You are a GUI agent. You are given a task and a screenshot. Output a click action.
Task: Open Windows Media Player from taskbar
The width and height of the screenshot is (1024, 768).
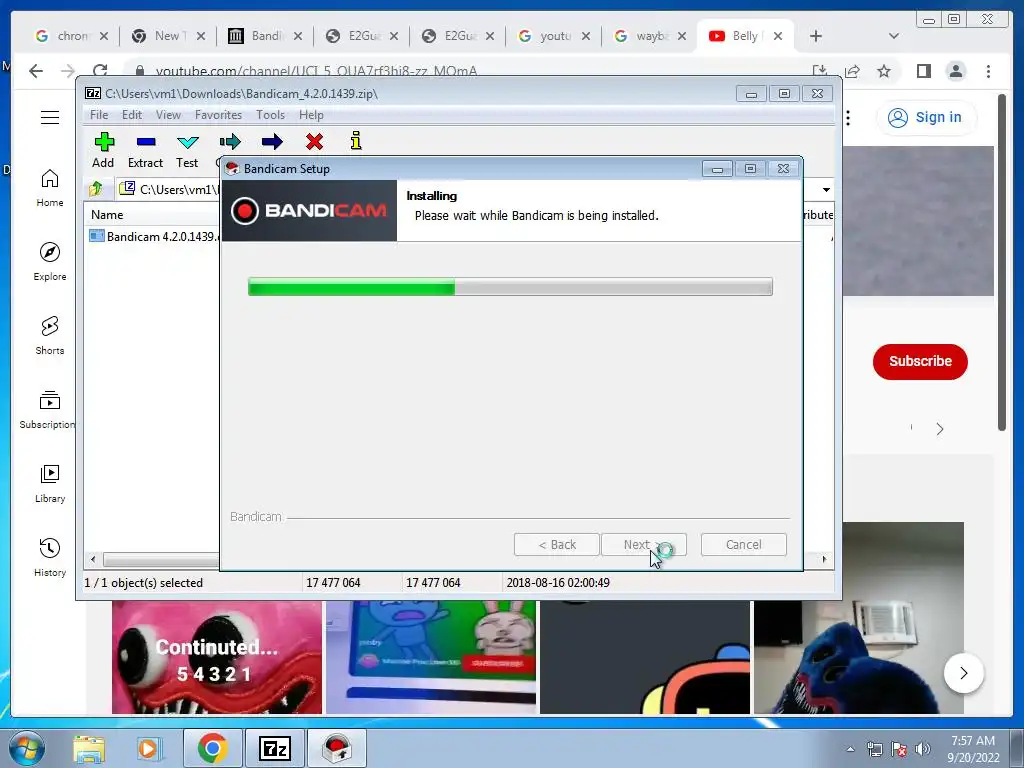148,748
